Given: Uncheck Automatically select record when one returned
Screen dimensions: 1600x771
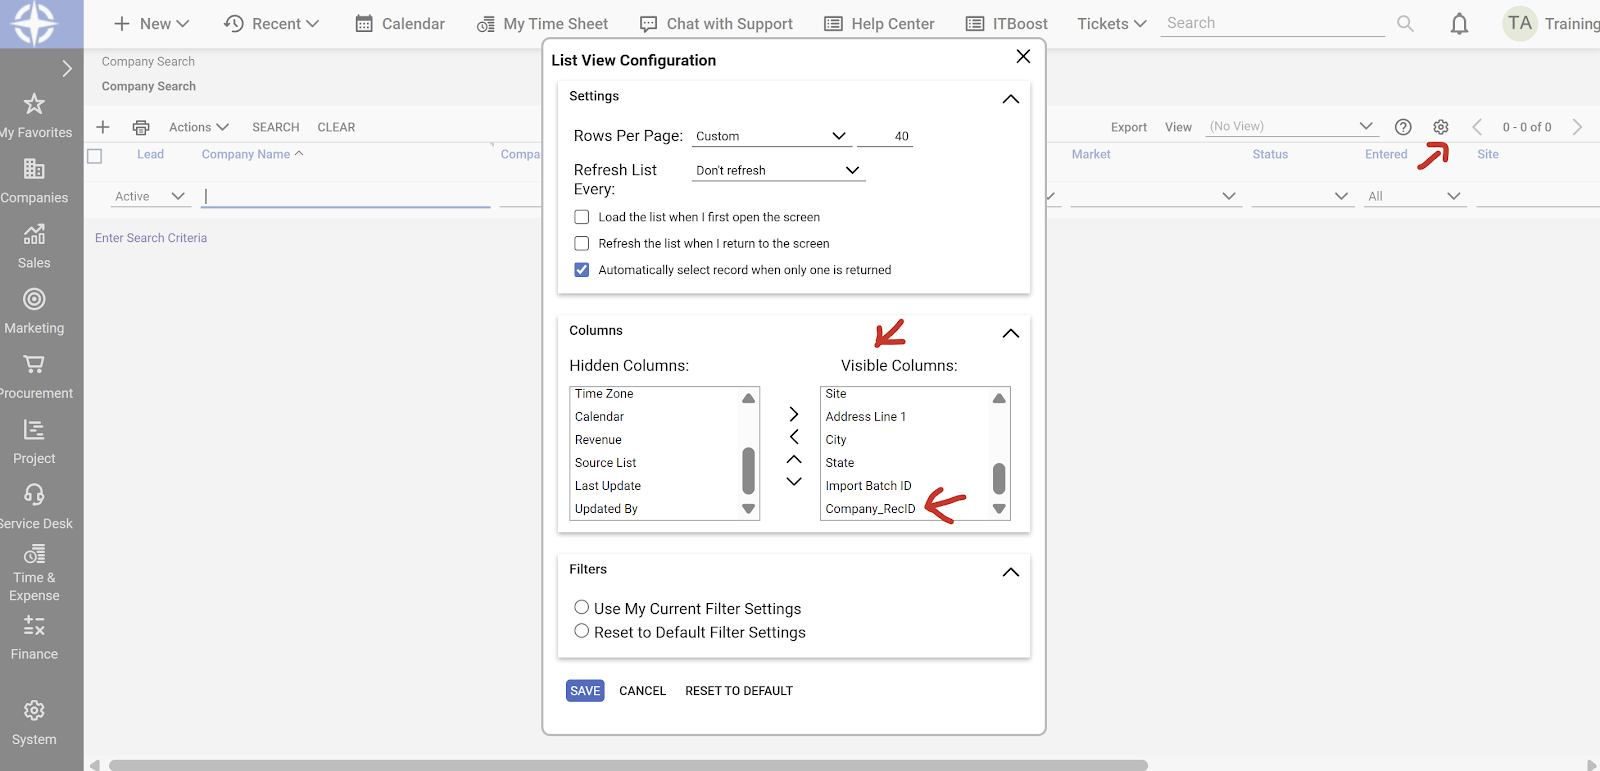Looking at the screenshot, I should [x=582, y=270].
